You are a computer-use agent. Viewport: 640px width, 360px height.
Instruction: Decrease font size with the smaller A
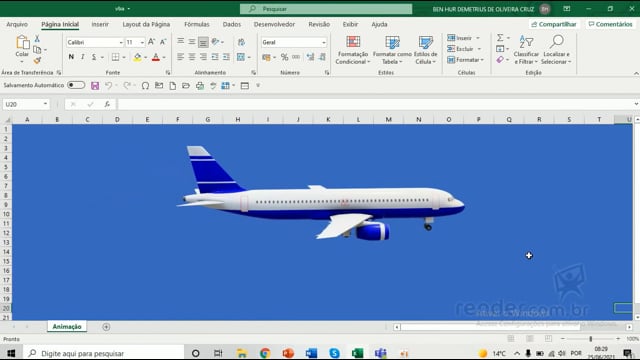point(163,42)
